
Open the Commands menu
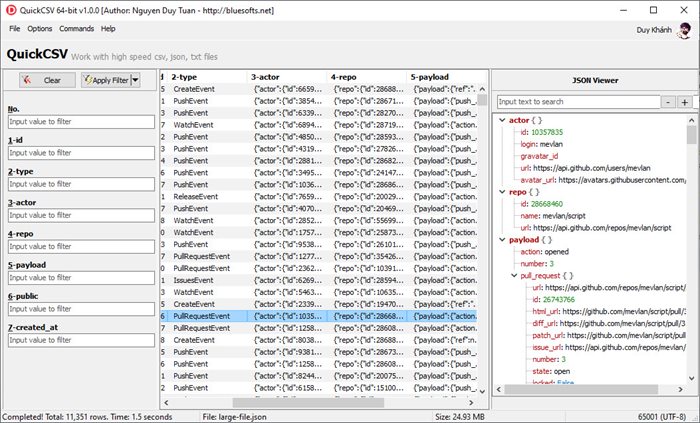point(76,29)
